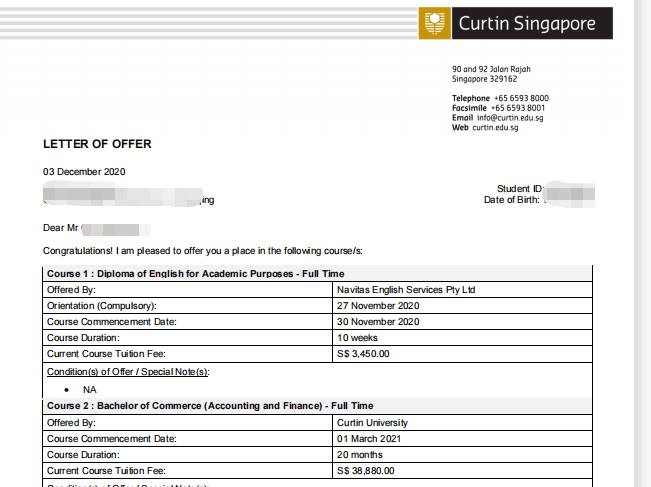Click the 'Orientation (Compulsory):' label cell
The width and height of the screenshot is (651, 487).
tap(188, 306)
